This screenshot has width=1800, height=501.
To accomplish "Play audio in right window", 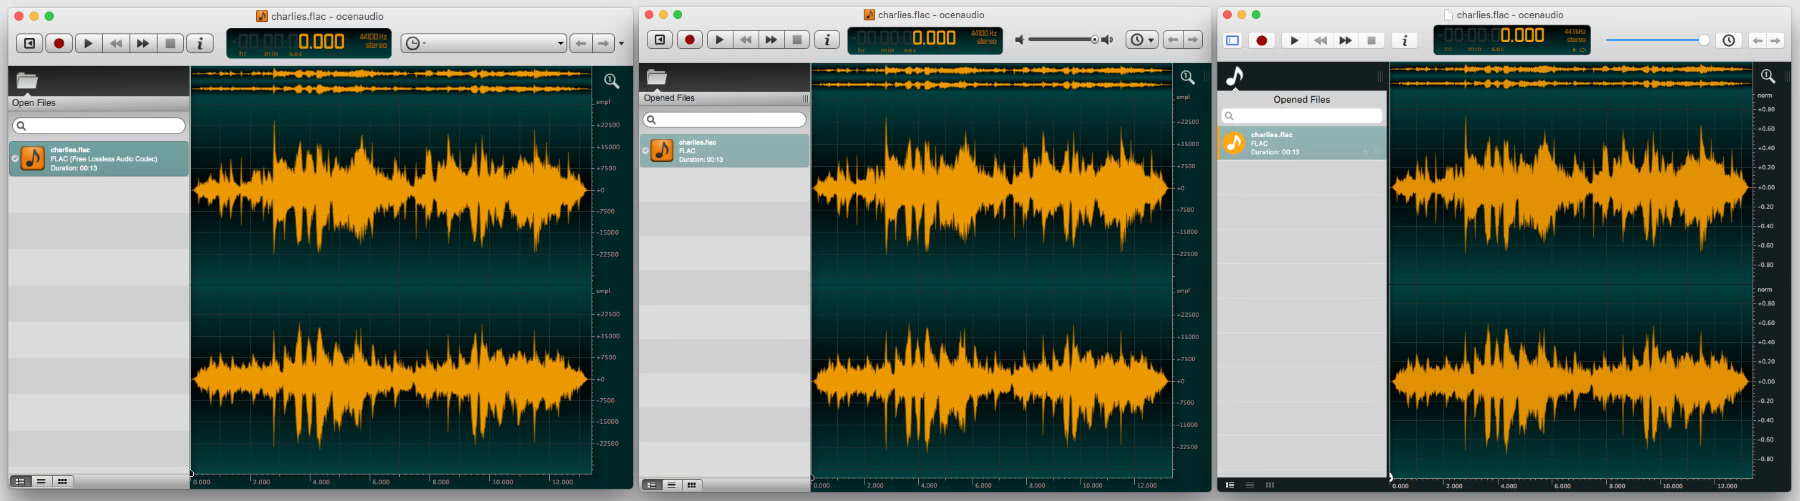I will coord(1294,40).
